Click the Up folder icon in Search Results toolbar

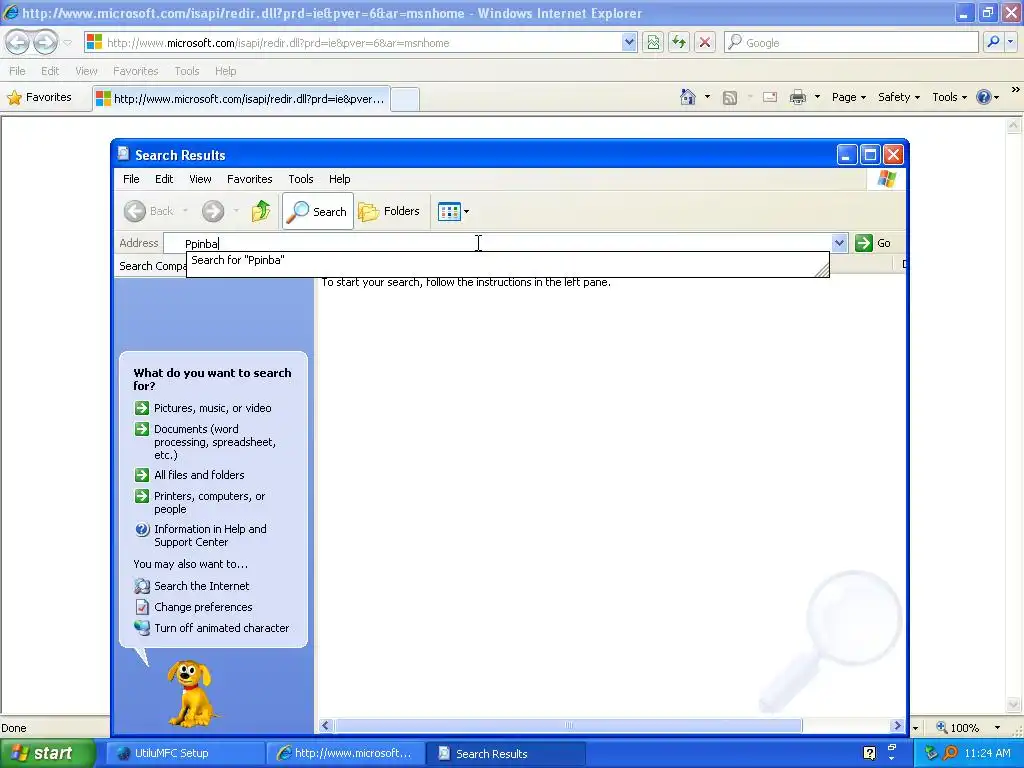click(261, 211)
